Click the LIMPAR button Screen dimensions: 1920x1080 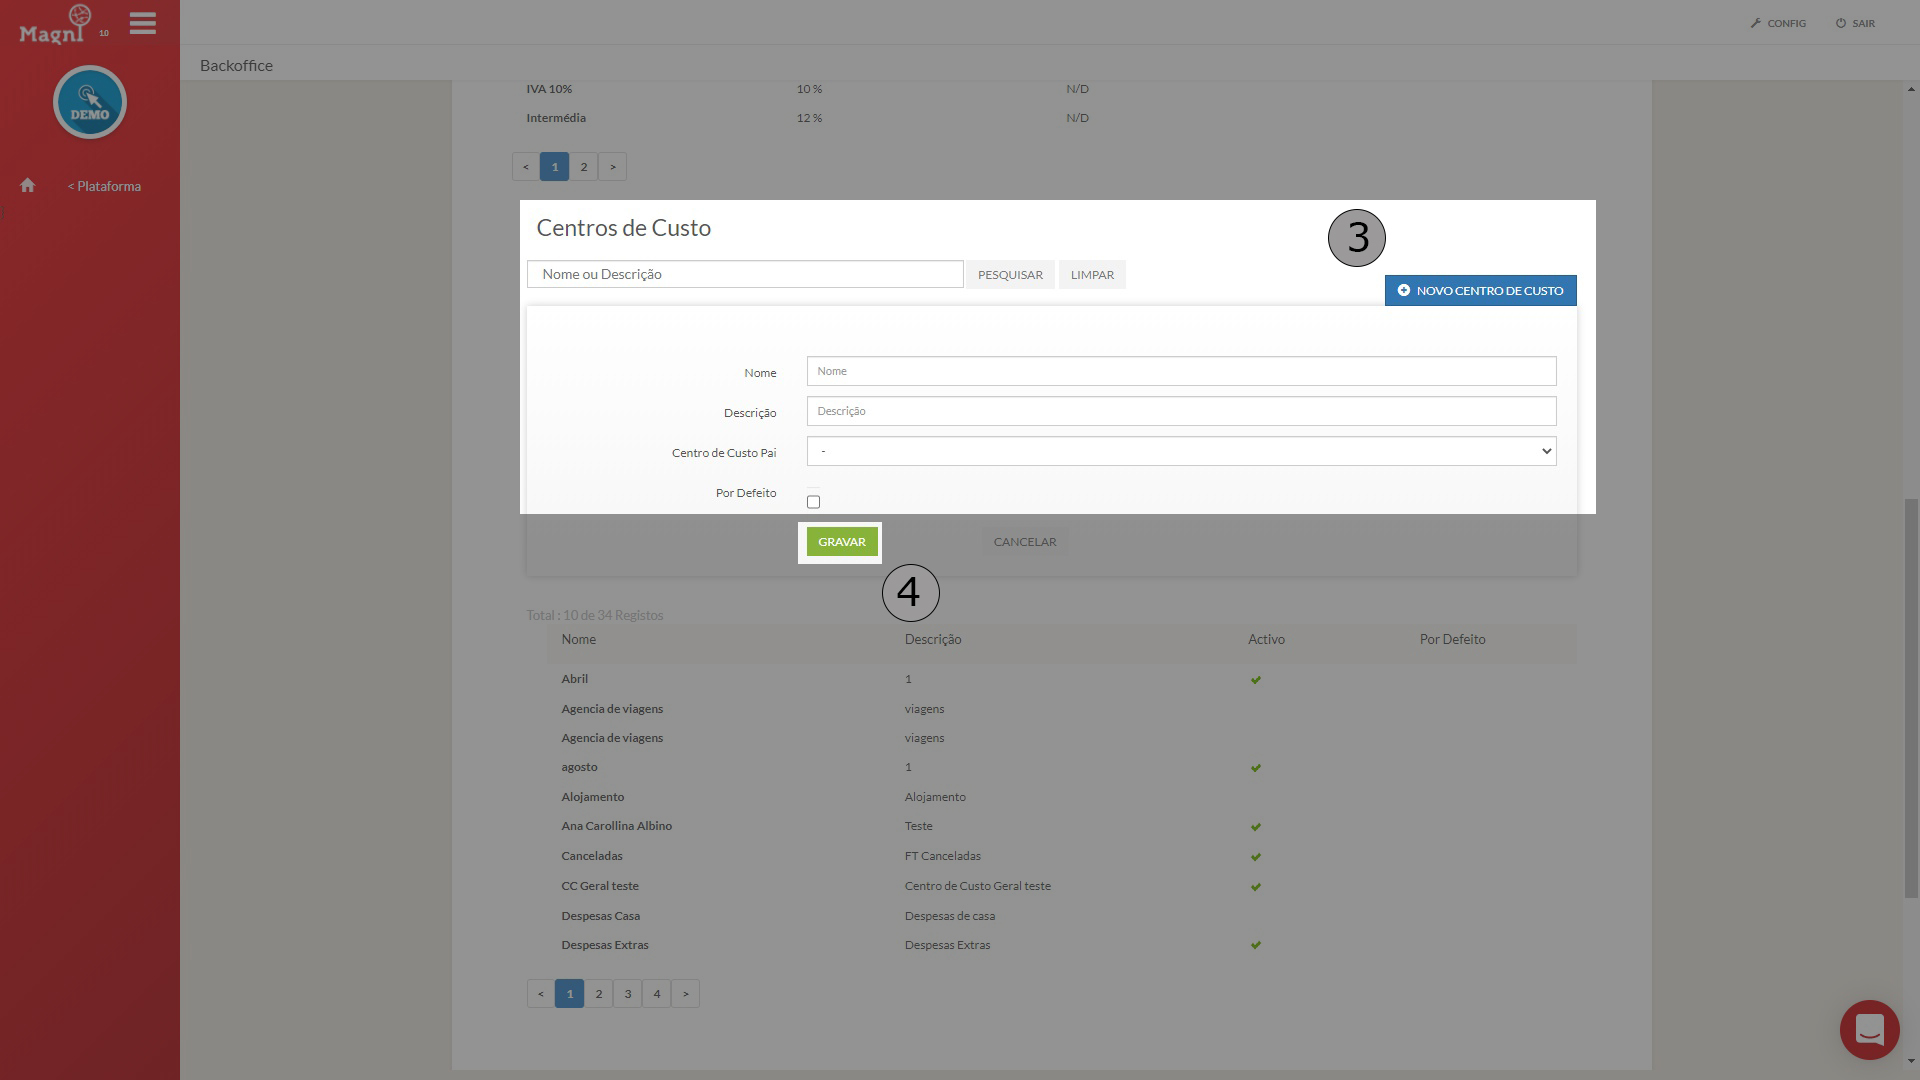point(1092,274)
